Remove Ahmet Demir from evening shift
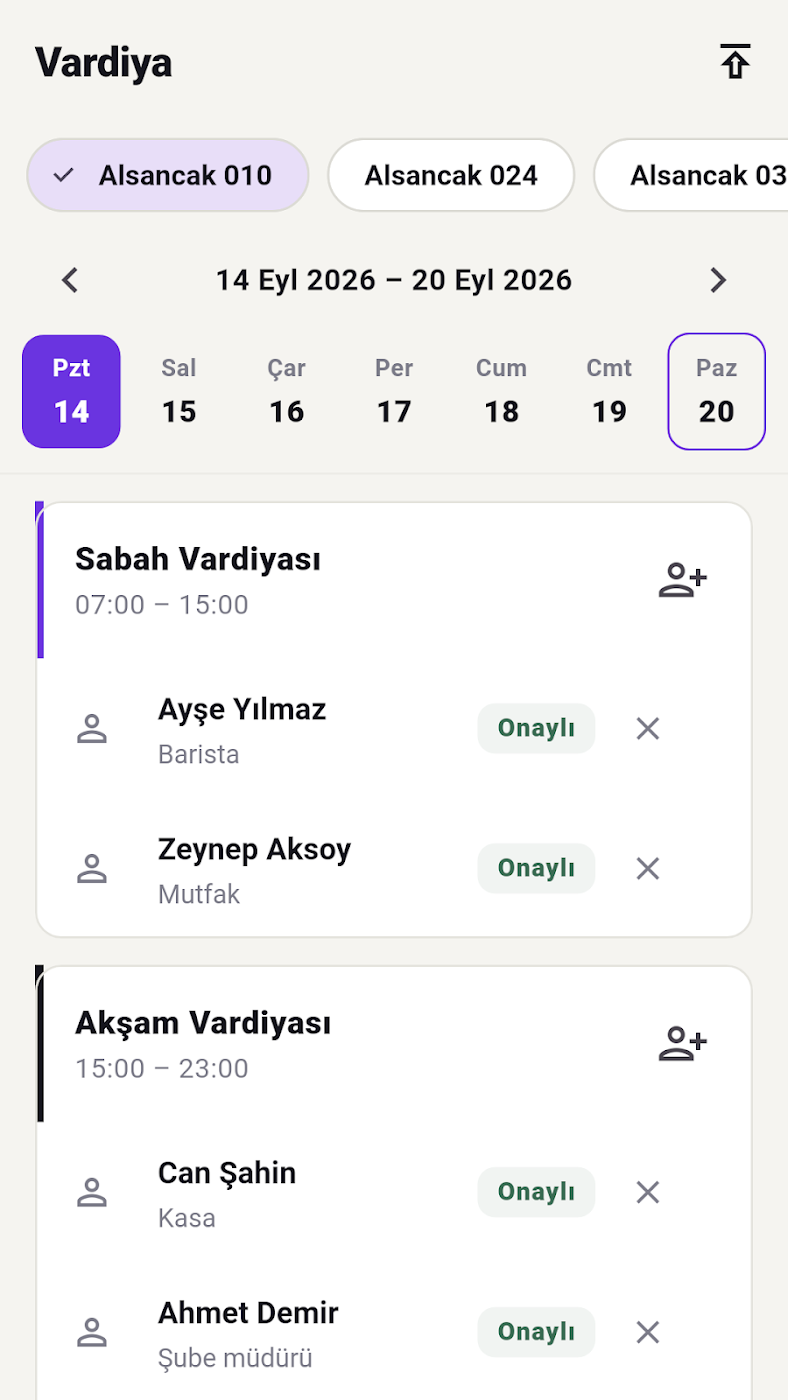 click(x=648, y=1332)
